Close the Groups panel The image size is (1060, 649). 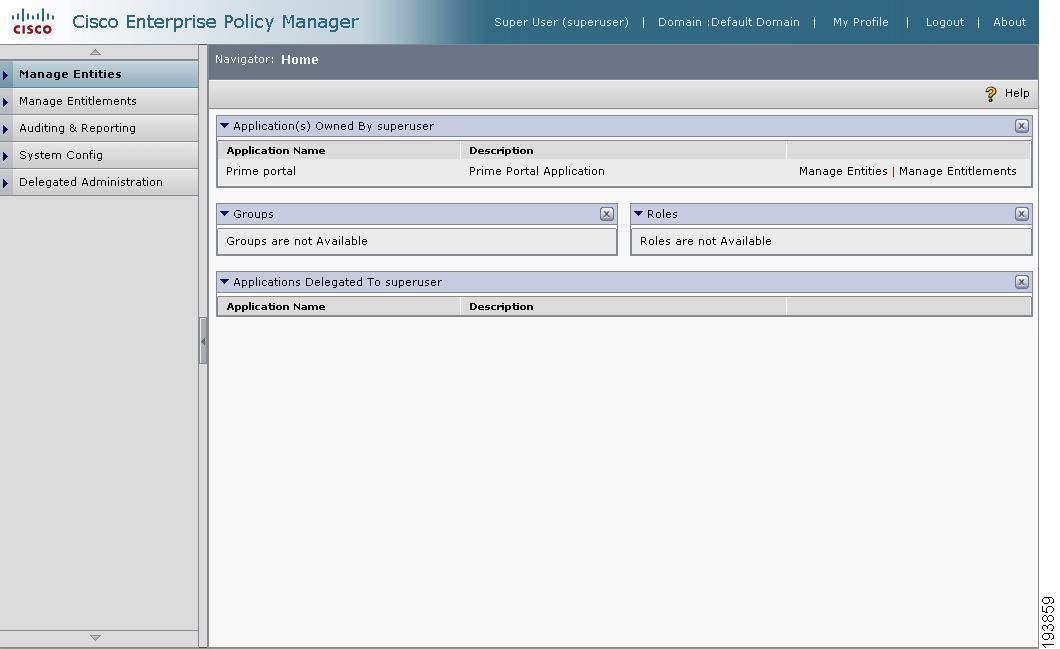point(606,214)
